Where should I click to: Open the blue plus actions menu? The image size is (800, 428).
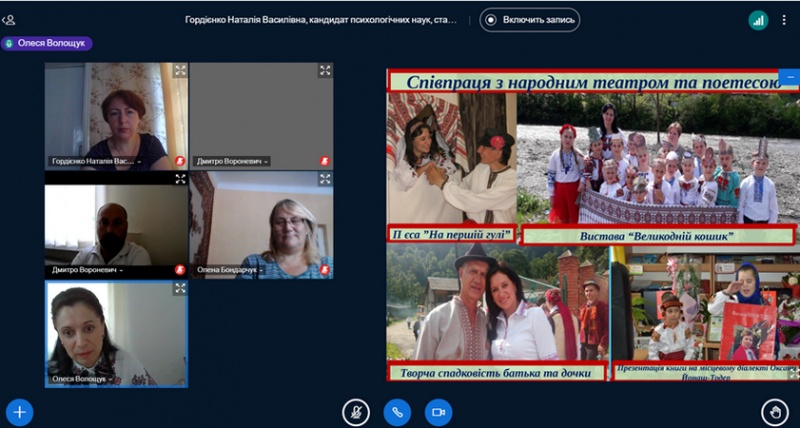click(20, 411)
